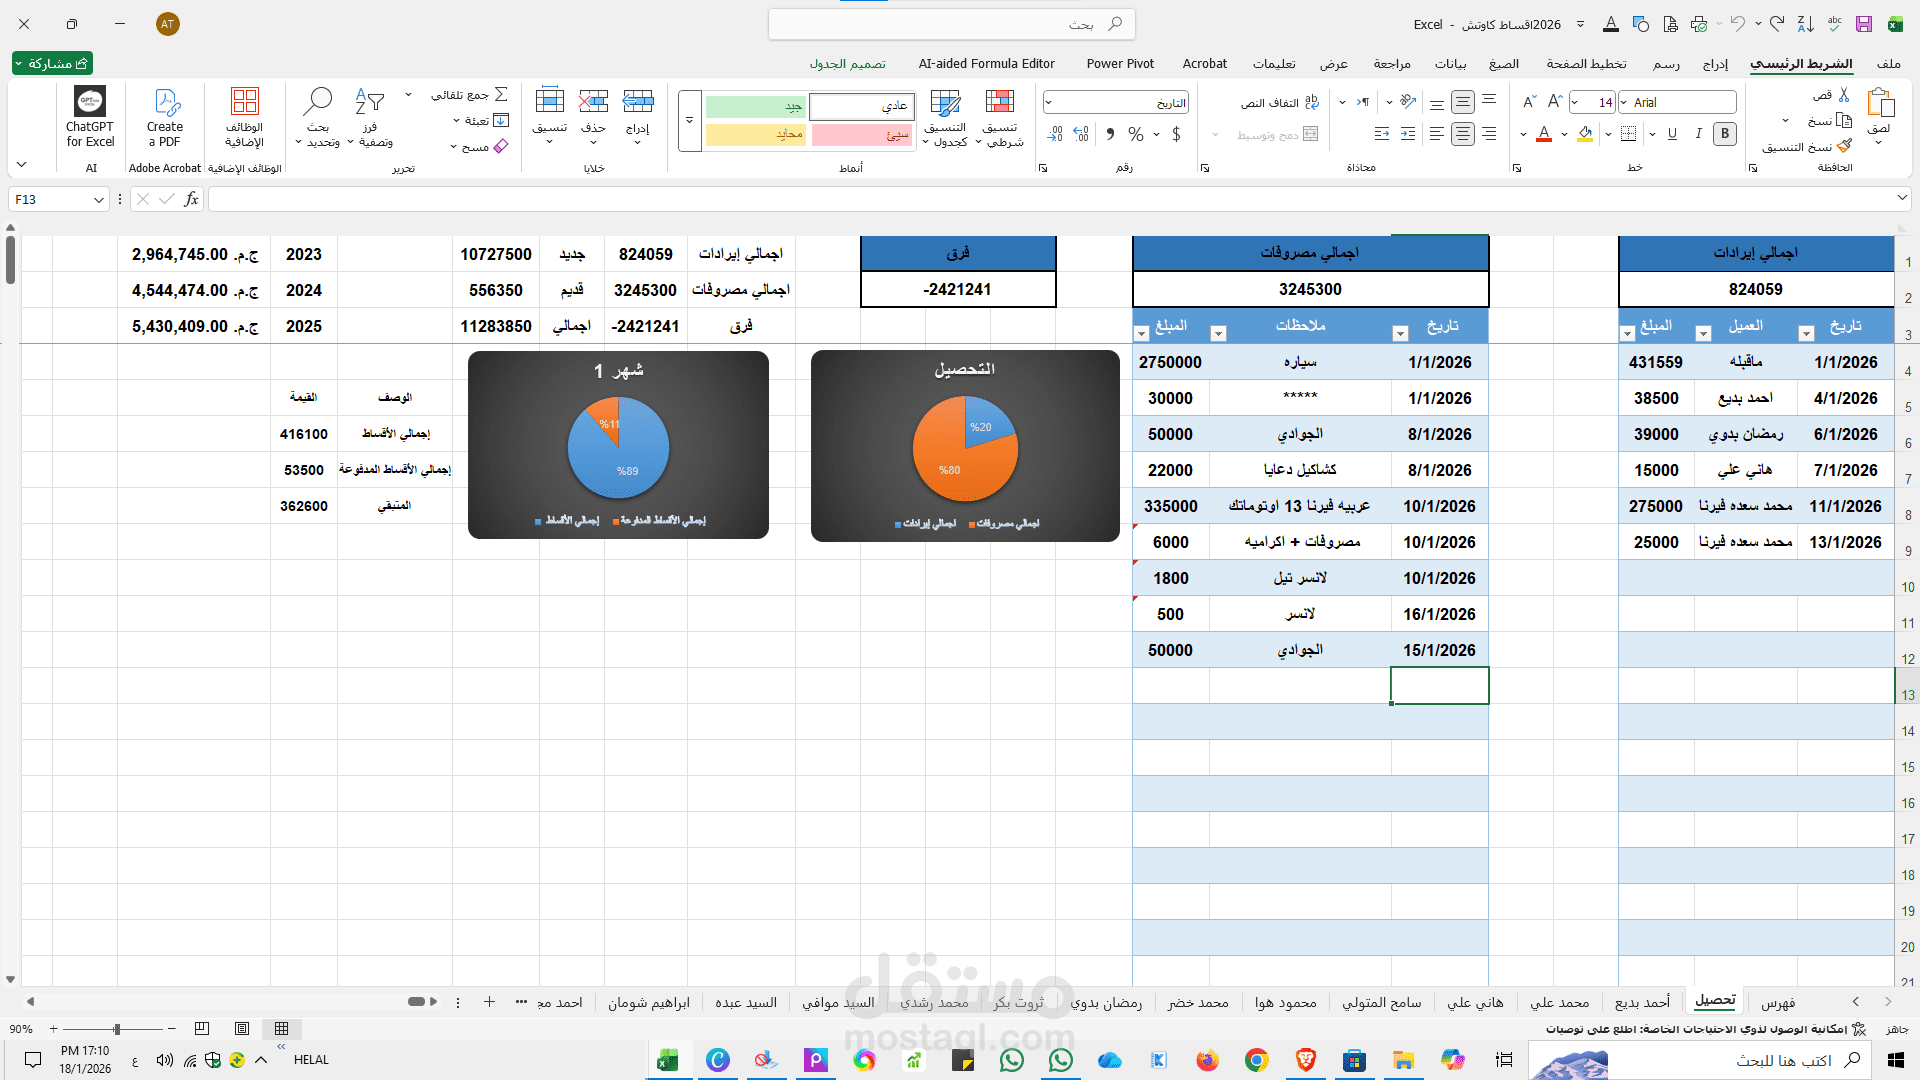
Task: Expand the number format dropdown
Action: (x=1048, y=102)
